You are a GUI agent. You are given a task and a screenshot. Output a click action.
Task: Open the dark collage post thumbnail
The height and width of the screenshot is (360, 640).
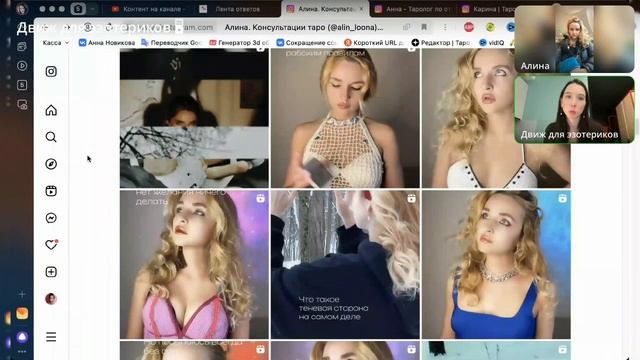[x=194, y=118]
